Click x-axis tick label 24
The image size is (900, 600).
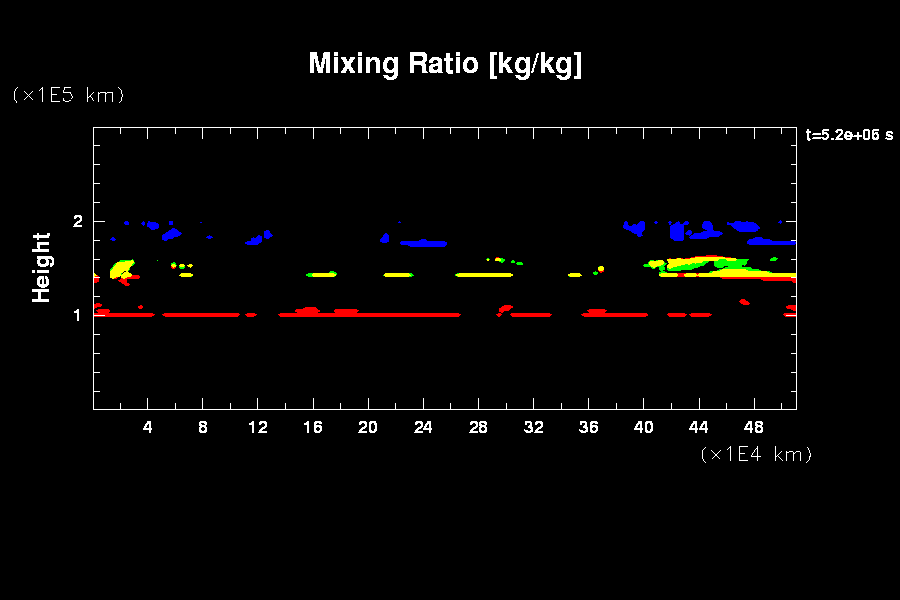[x=423, y=427]
